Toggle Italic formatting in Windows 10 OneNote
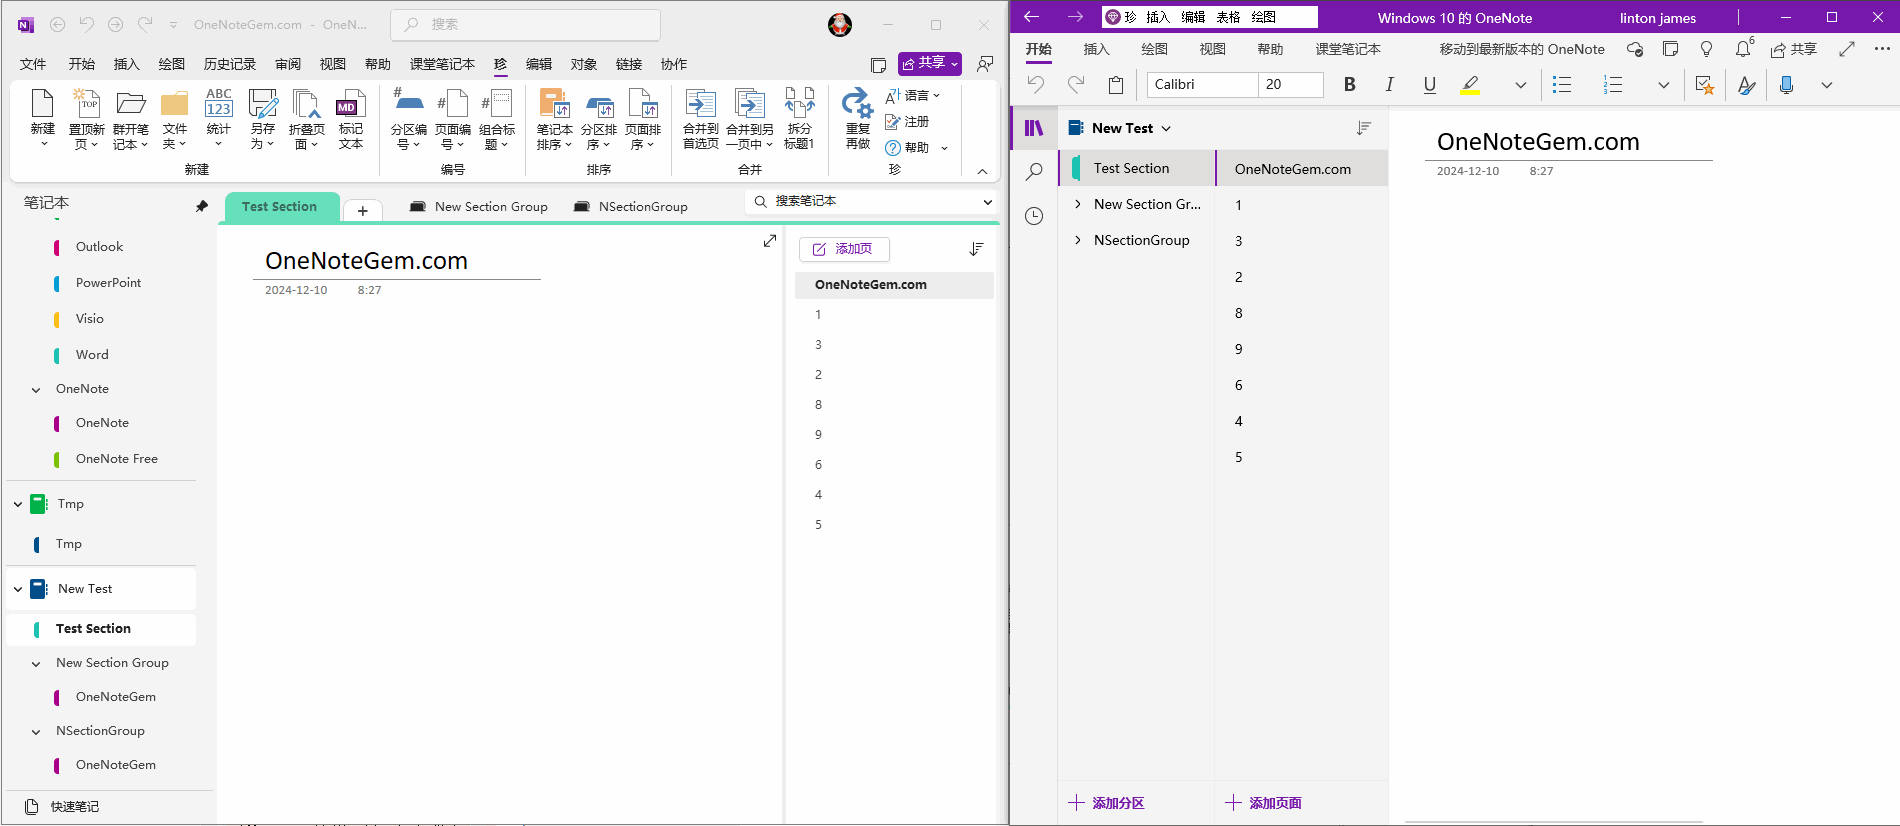Screen dimensions: 1900x826 1390,85
